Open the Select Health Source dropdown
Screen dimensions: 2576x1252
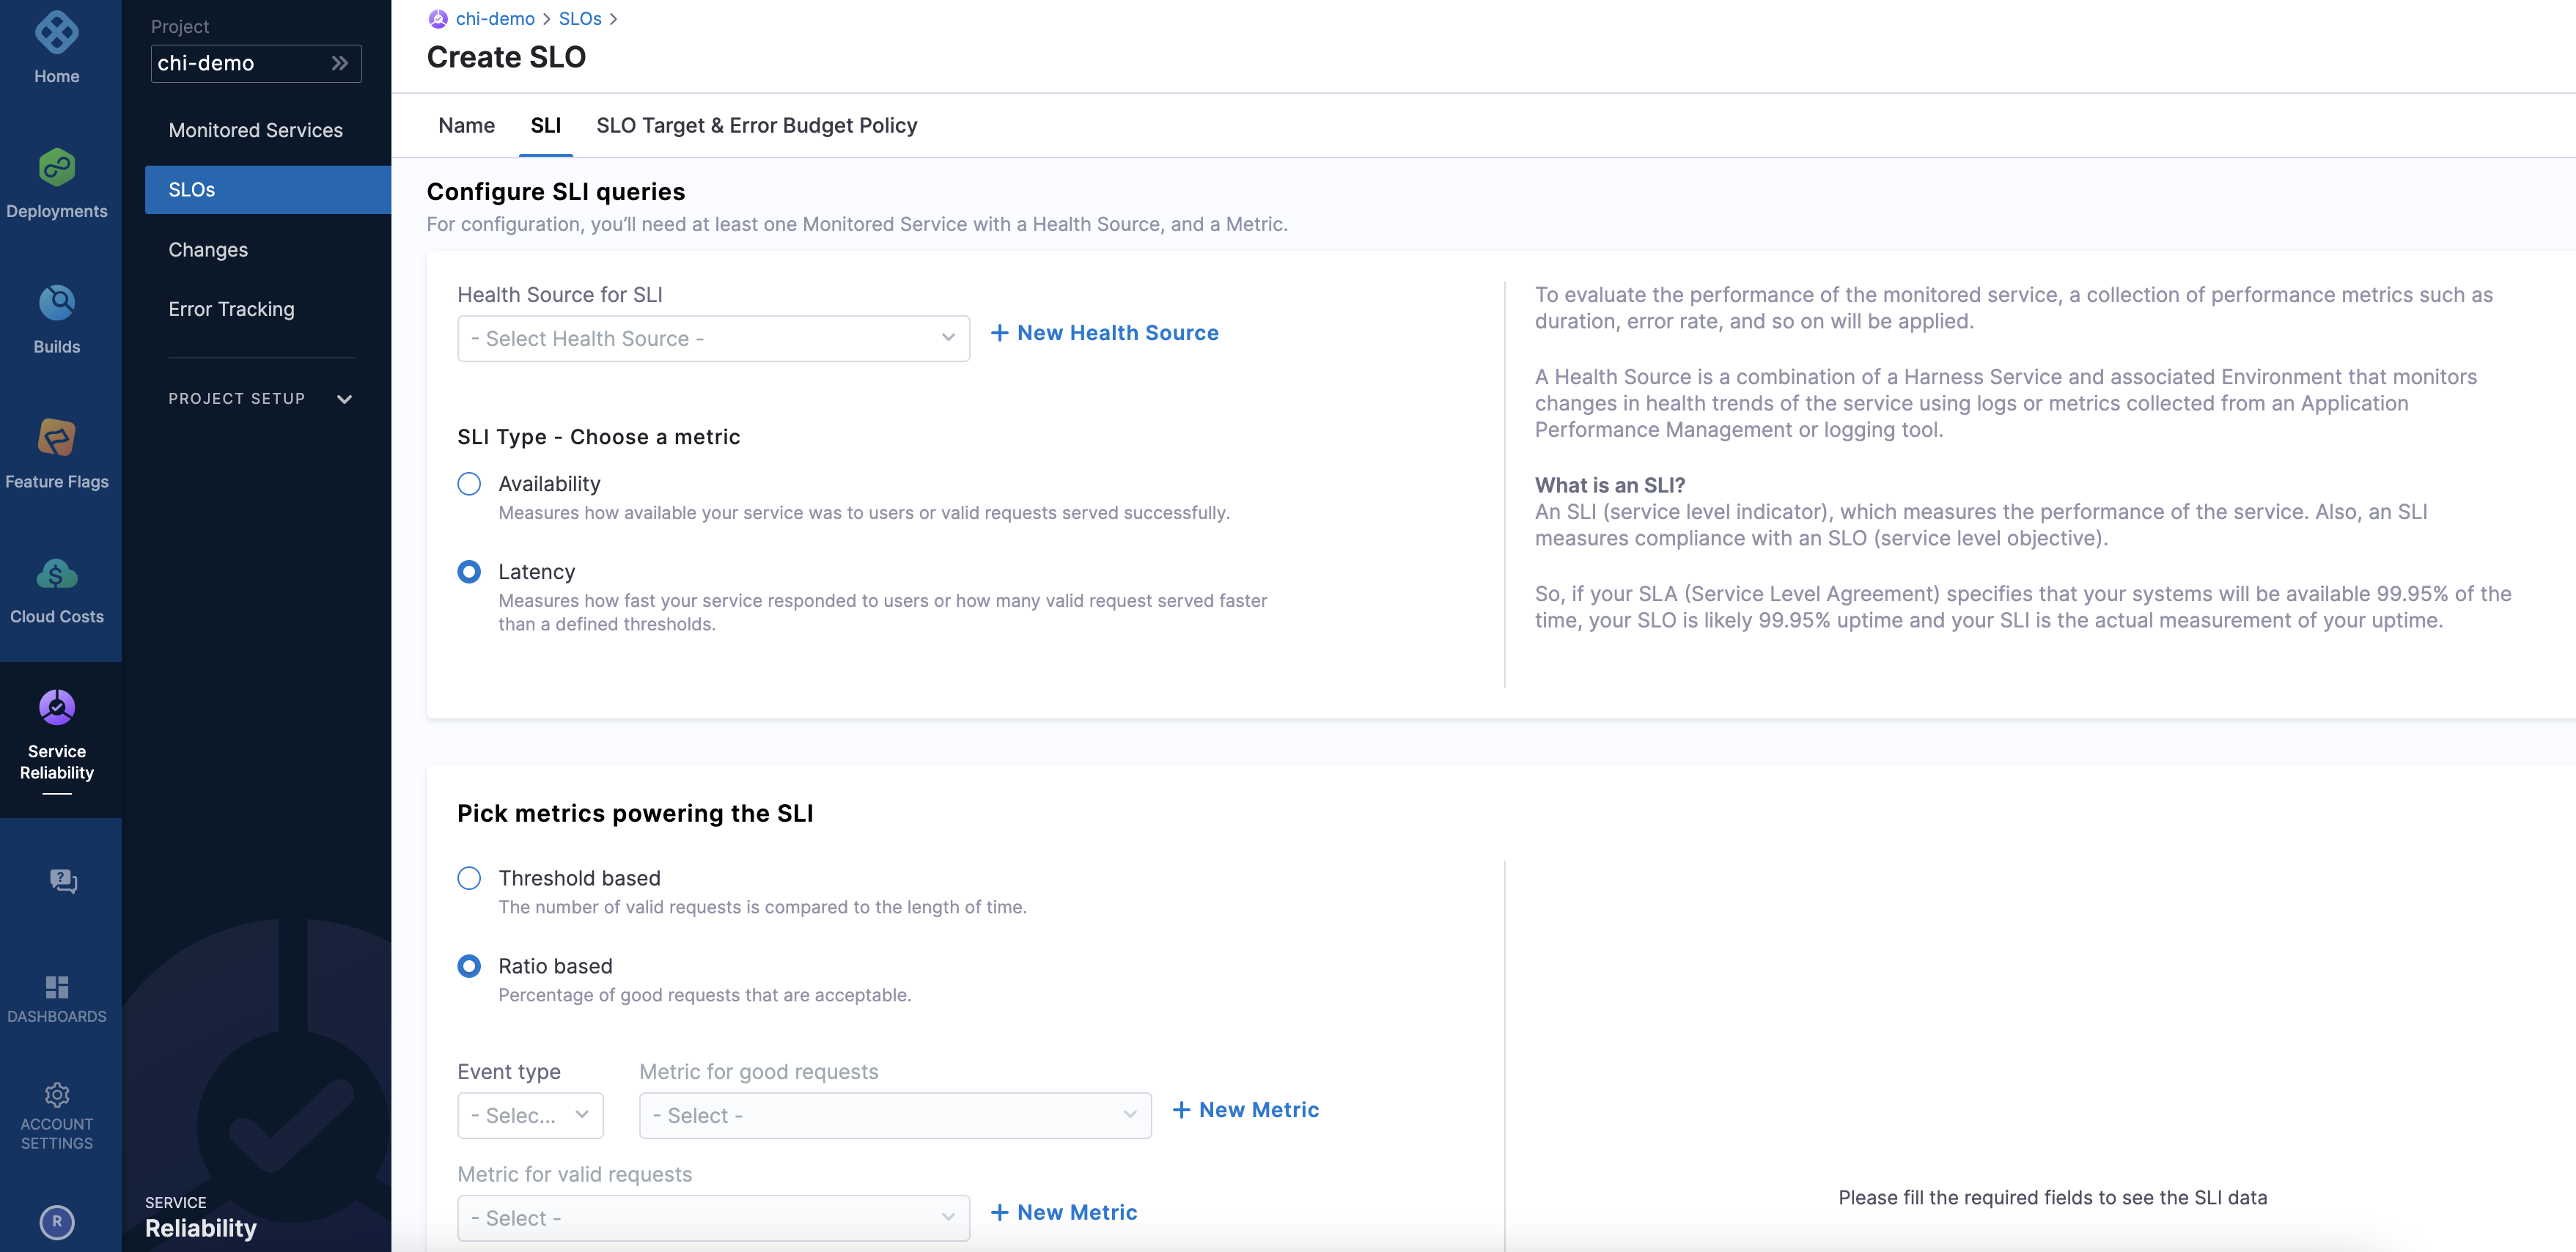click(713, 339)
